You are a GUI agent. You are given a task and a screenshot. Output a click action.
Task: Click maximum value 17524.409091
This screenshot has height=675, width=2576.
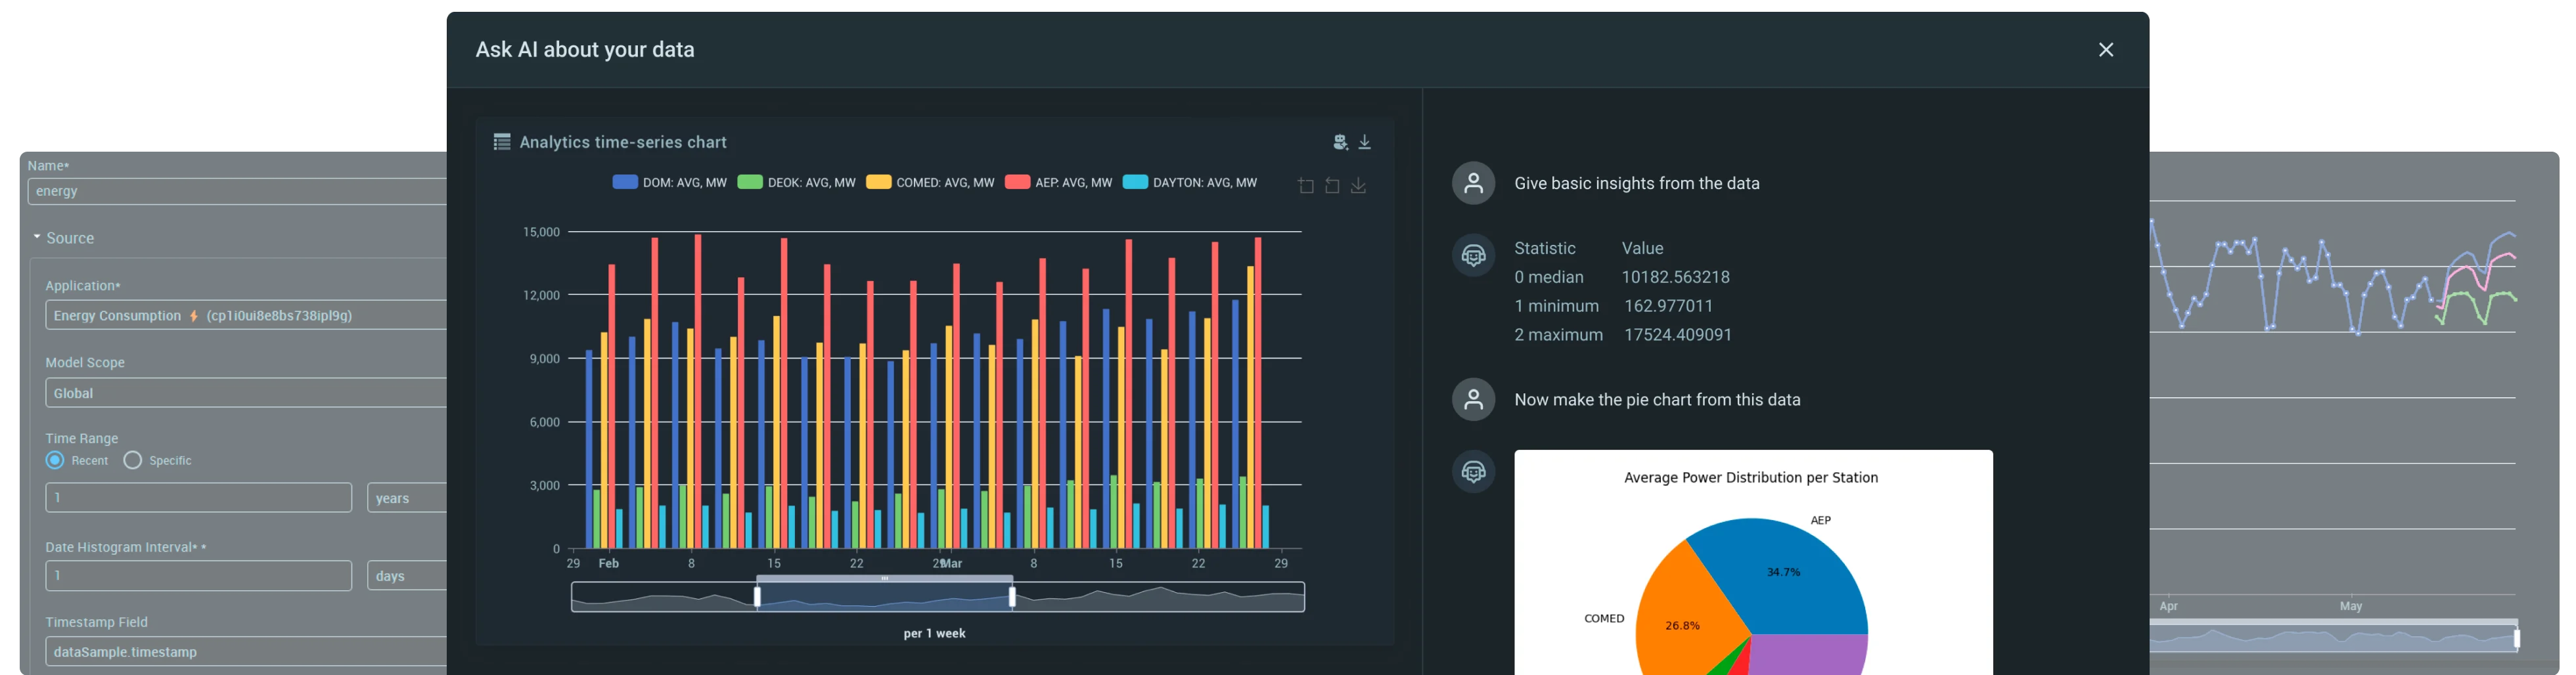[x=1677, y=335]
